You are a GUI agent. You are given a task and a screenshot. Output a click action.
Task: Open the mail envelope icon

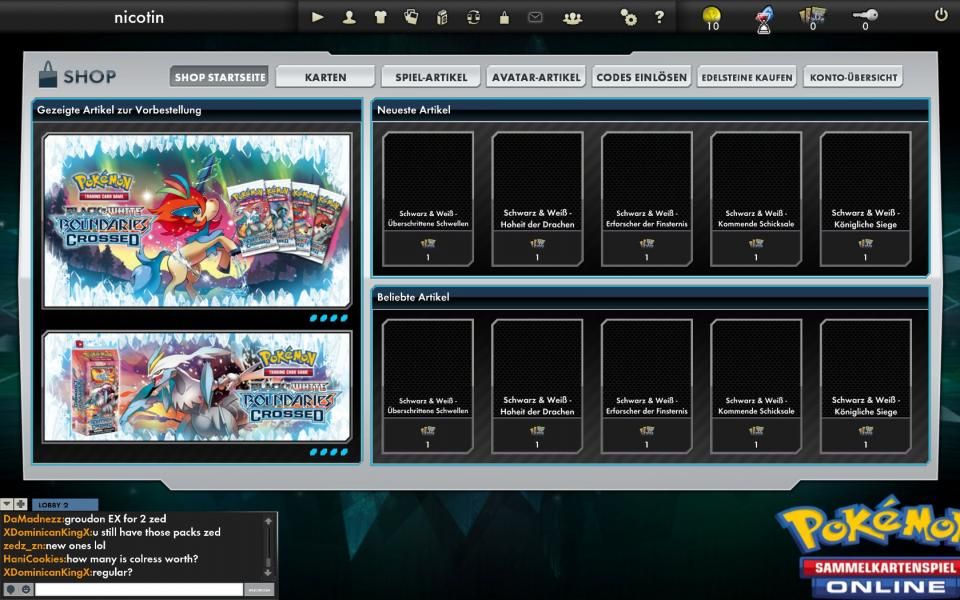[x=535, y=17]
